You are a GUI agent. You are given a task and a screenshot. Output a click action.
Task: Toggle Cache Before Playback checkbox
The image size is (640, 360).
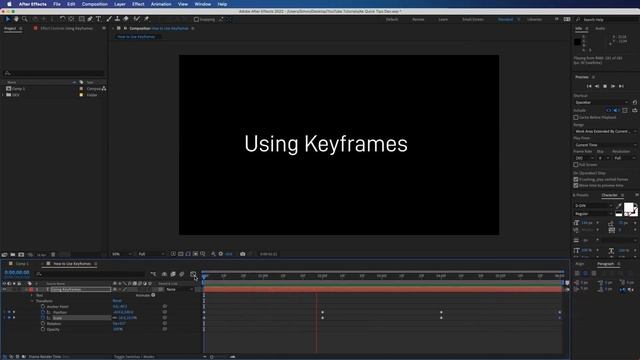(576, 118)
